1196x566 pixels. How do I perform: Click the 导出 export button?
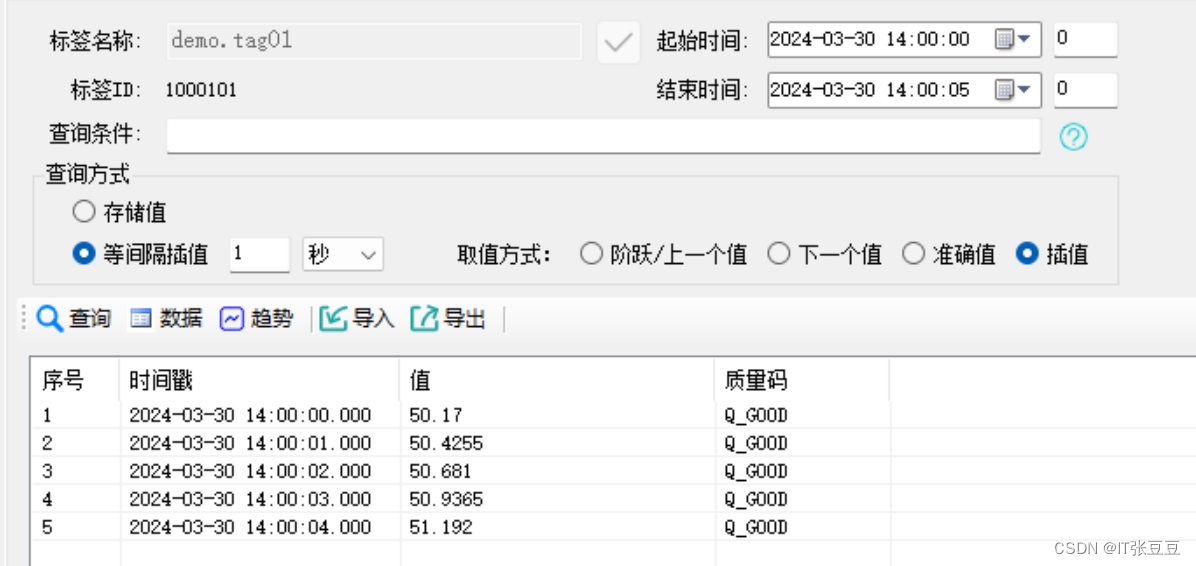point(448,318)
